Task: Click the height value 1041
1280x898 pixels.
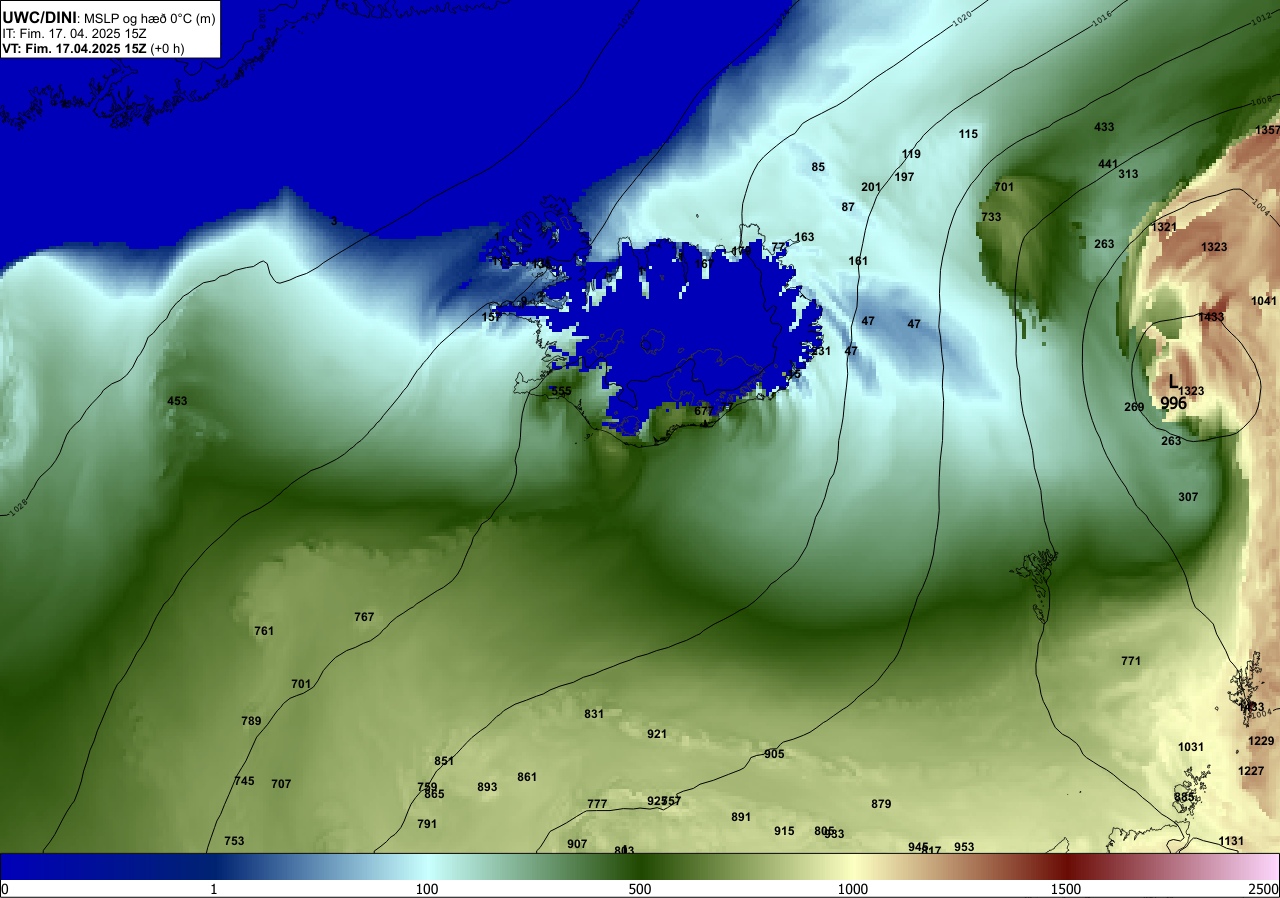Action: point(1264,301)
